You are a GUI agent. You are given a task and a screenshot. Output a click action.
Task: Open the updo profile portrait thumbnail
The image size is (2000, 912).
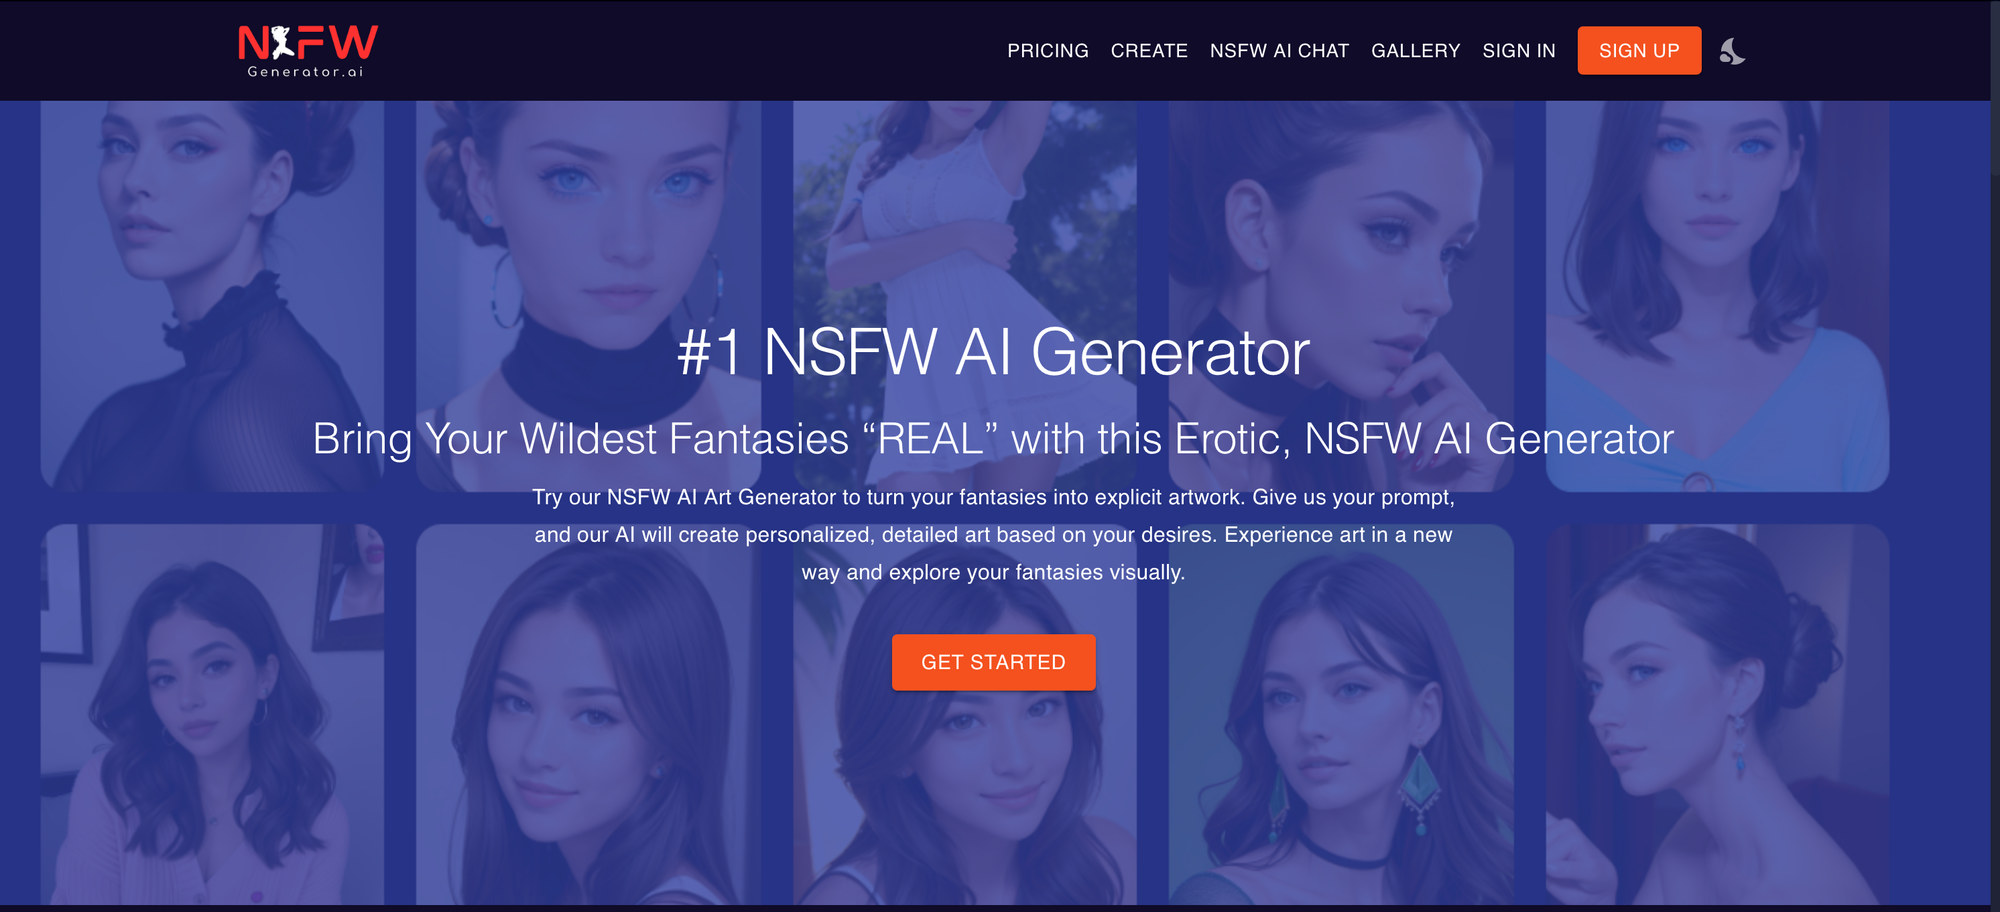[x=1717, y=715]
